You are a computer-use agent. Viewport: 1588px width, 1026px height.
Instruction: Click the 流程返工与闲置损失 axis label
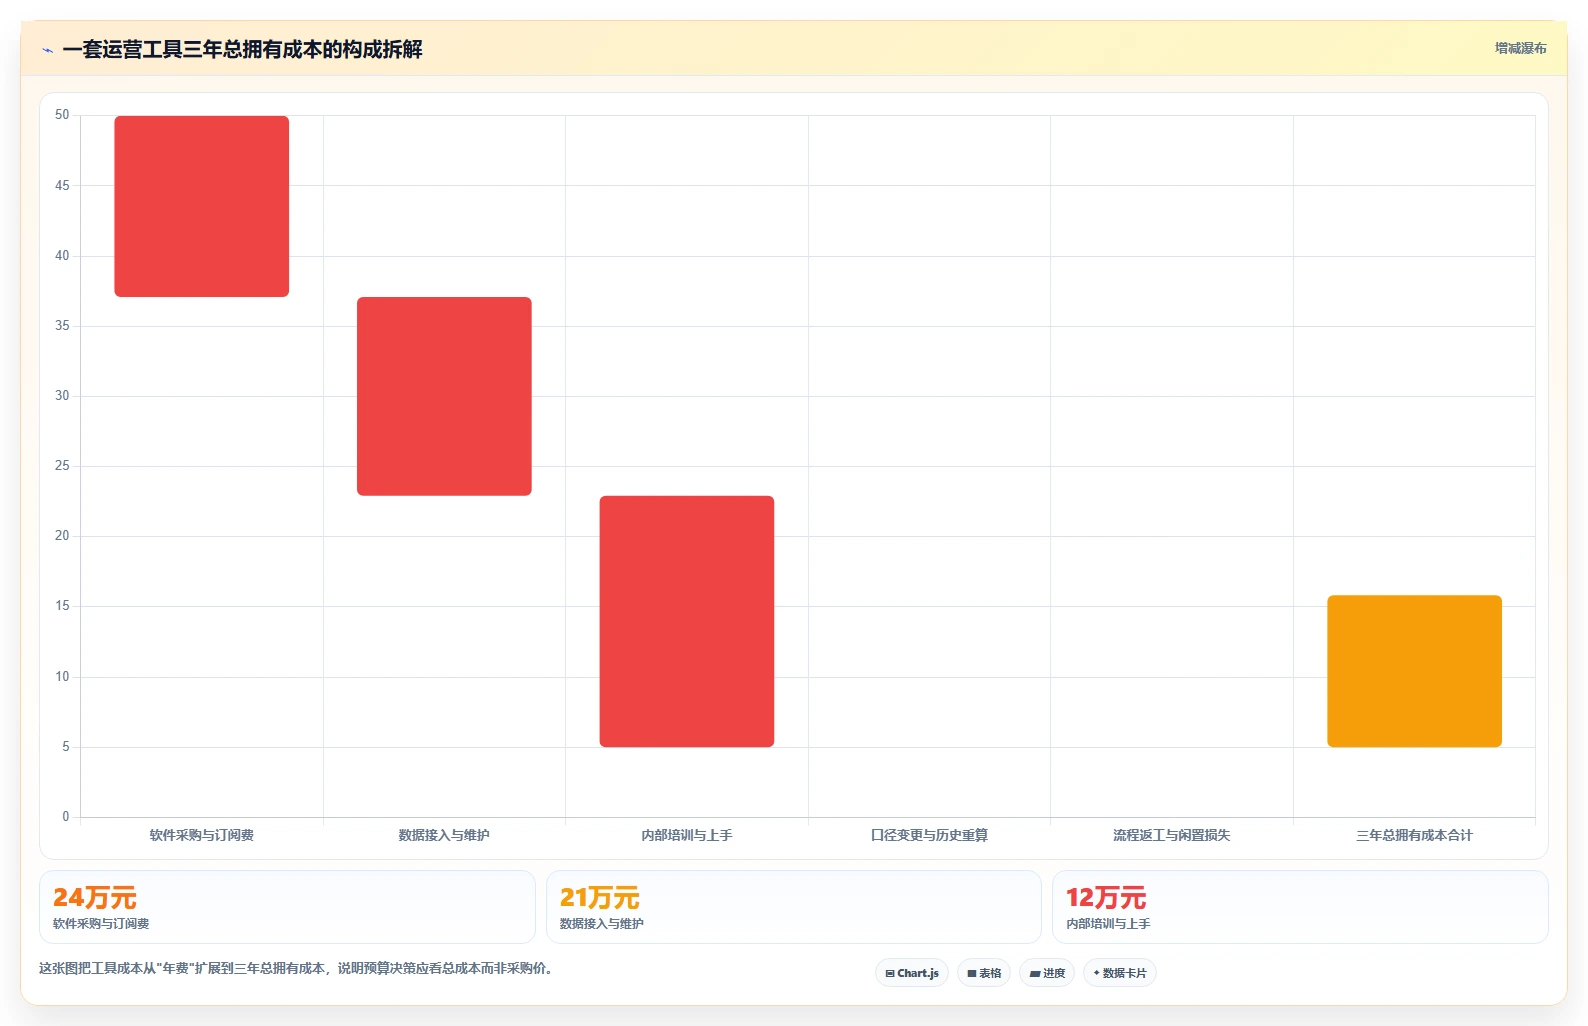1172,835
